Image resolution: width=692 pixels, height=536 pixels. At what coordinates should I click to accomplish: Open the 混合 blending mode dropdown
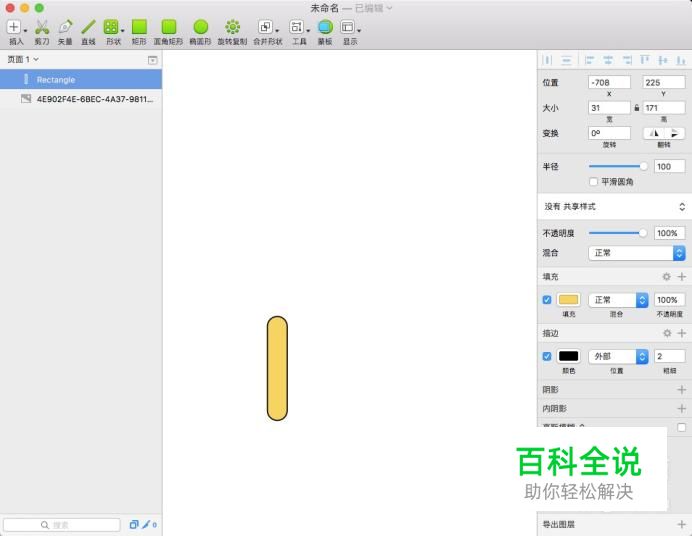click(x=636, y=253)
